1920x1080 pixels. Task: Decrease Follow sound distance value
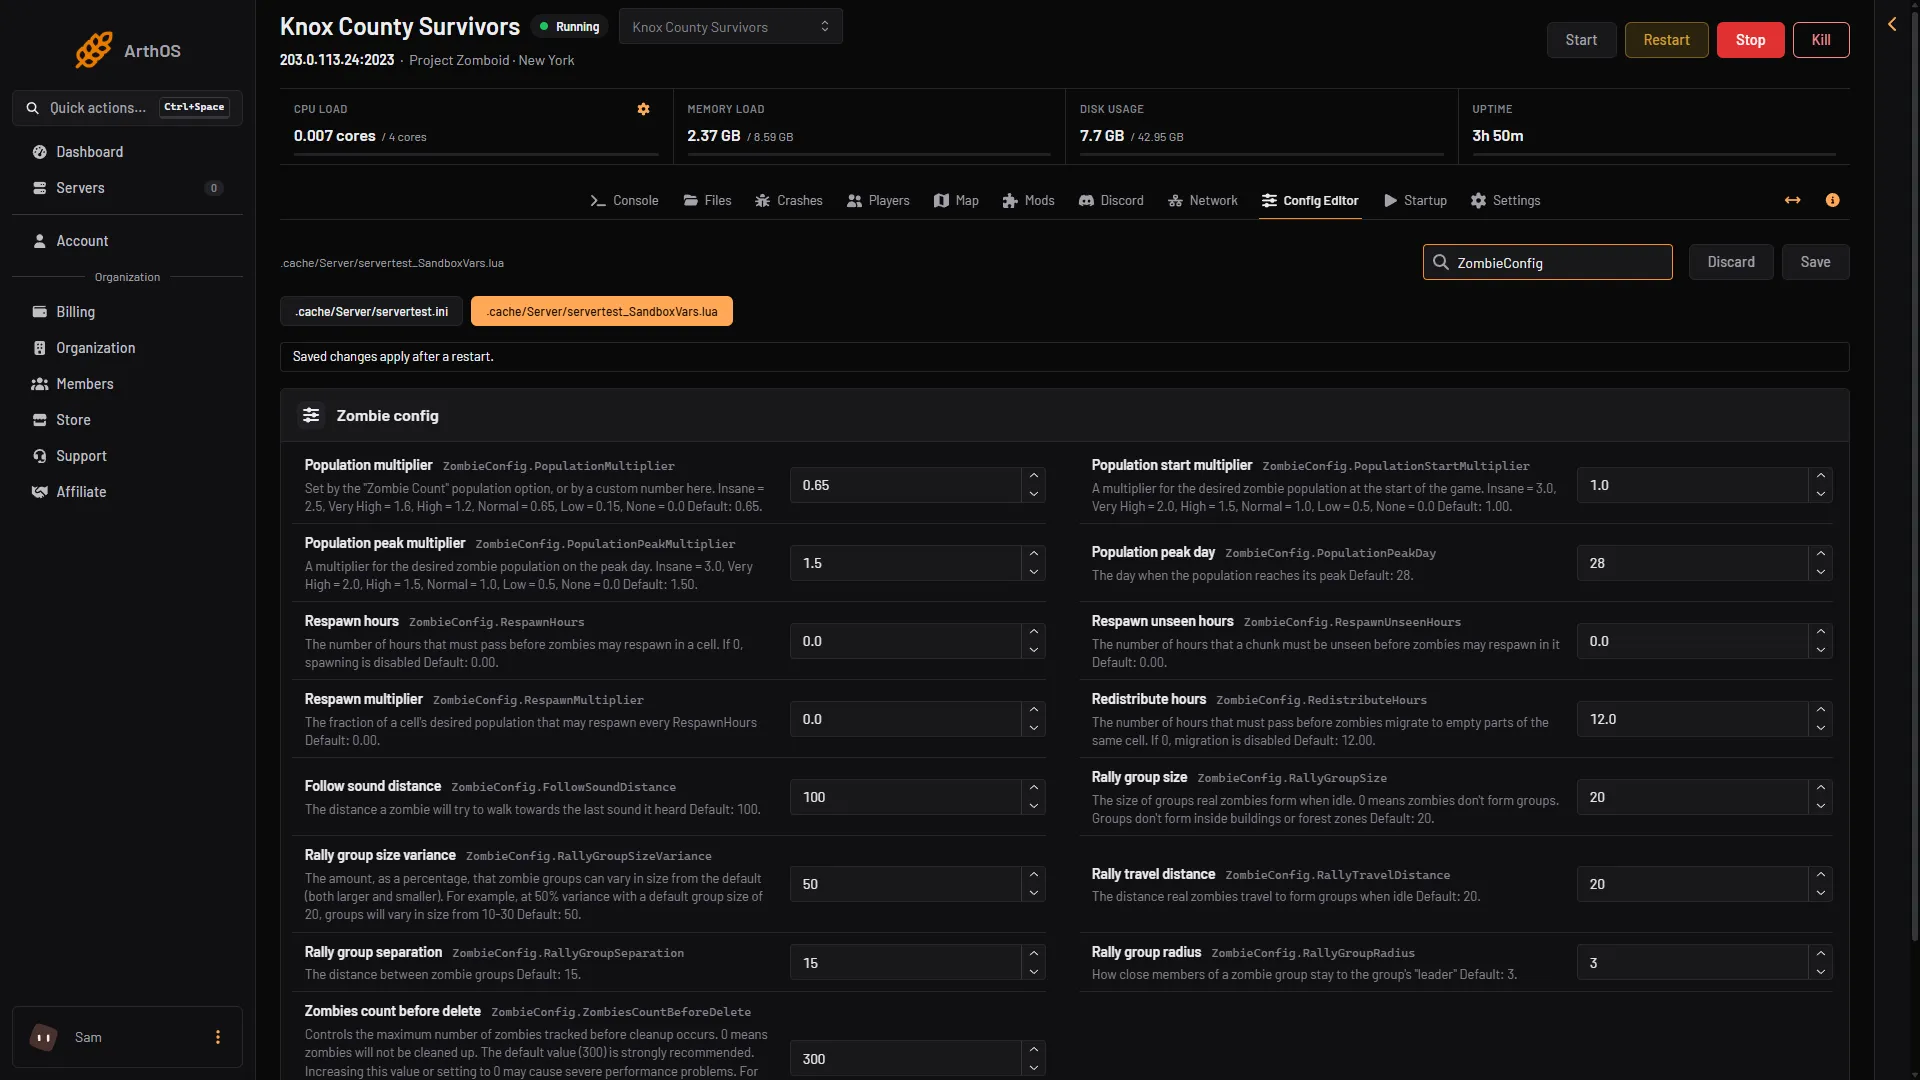click(x=1033, y=806)
